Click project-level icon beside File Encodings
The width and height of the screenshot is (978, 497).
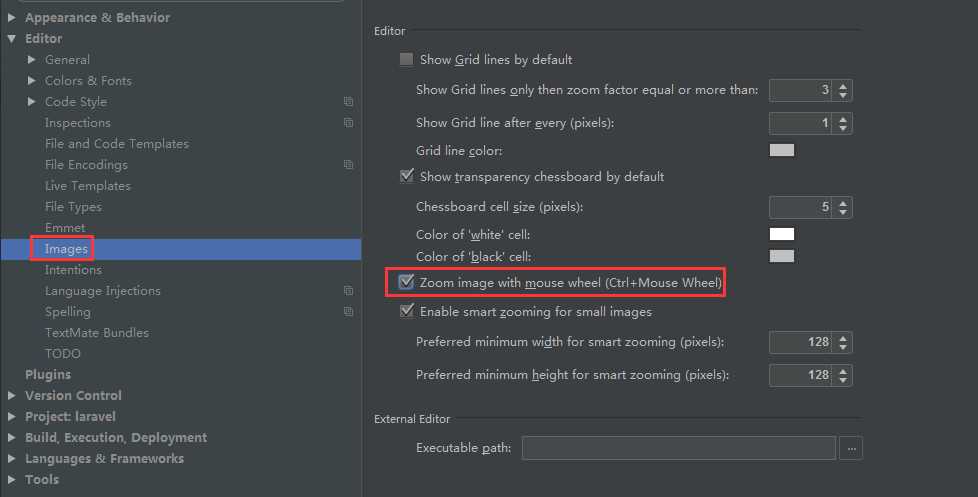pyautogui.click(x=348, y=165)
